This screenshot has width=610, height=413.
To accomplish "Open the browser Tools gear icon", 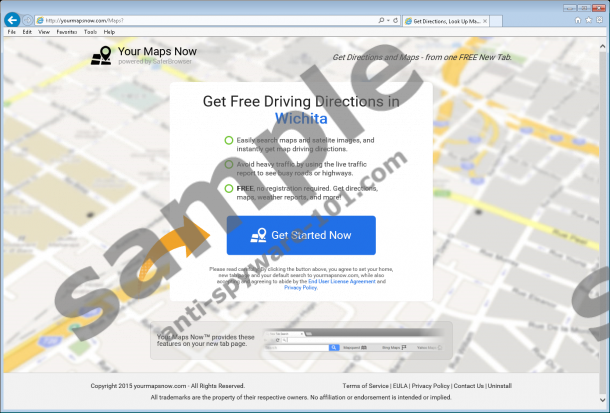I will pyautogui.click(x=599, y=20).
